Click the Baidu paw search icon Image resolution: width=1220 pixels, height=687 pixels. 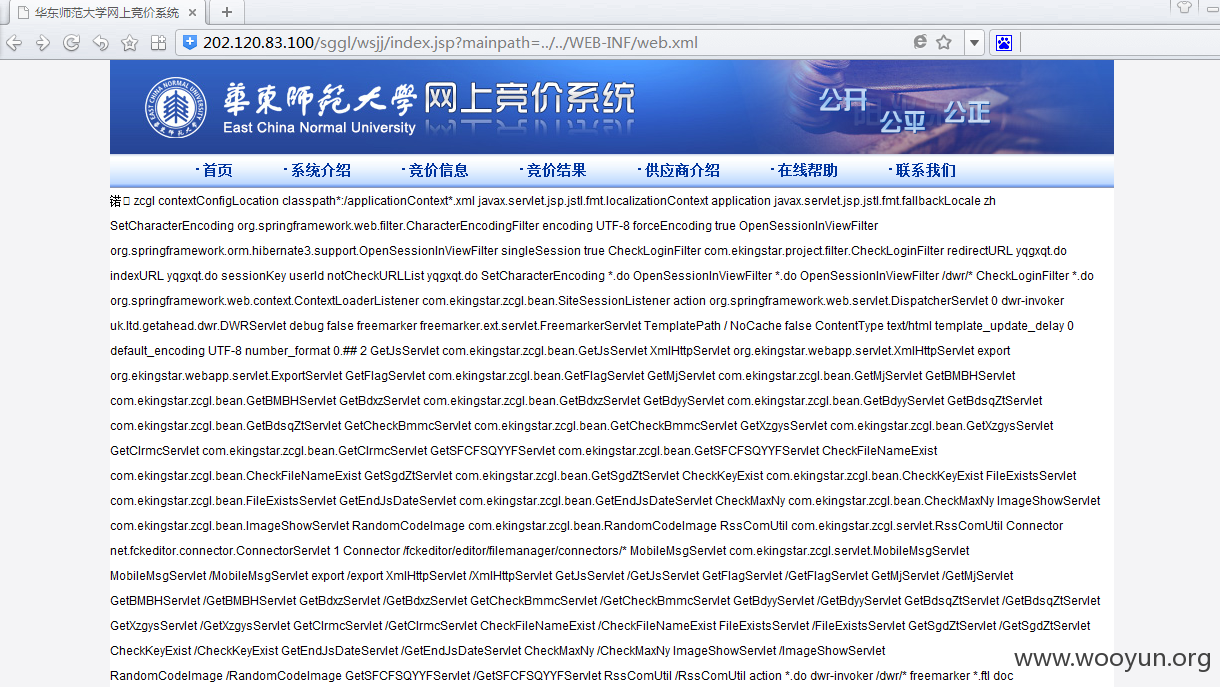(1004, 43)
